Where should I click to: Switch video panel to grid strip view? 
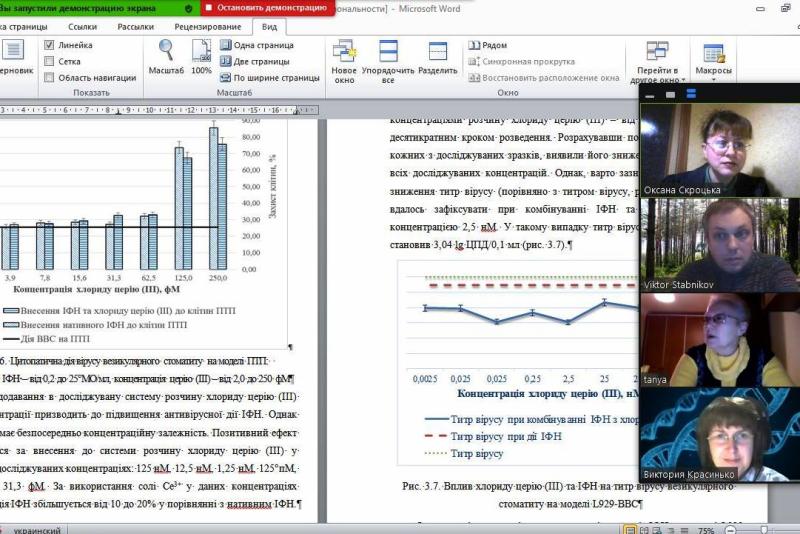[x=691, y=94]
